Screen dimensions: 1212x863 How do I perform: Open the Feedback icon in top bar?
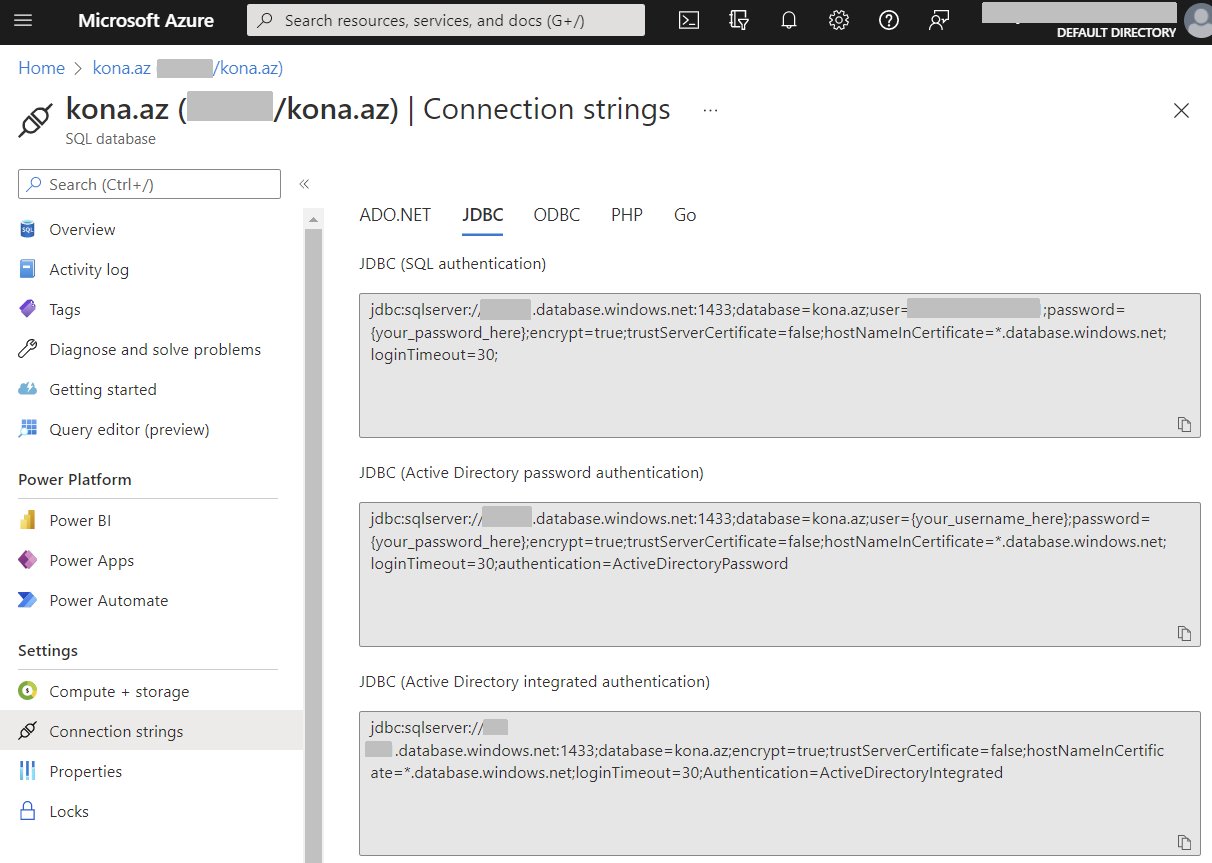click(x=938, y=20)
